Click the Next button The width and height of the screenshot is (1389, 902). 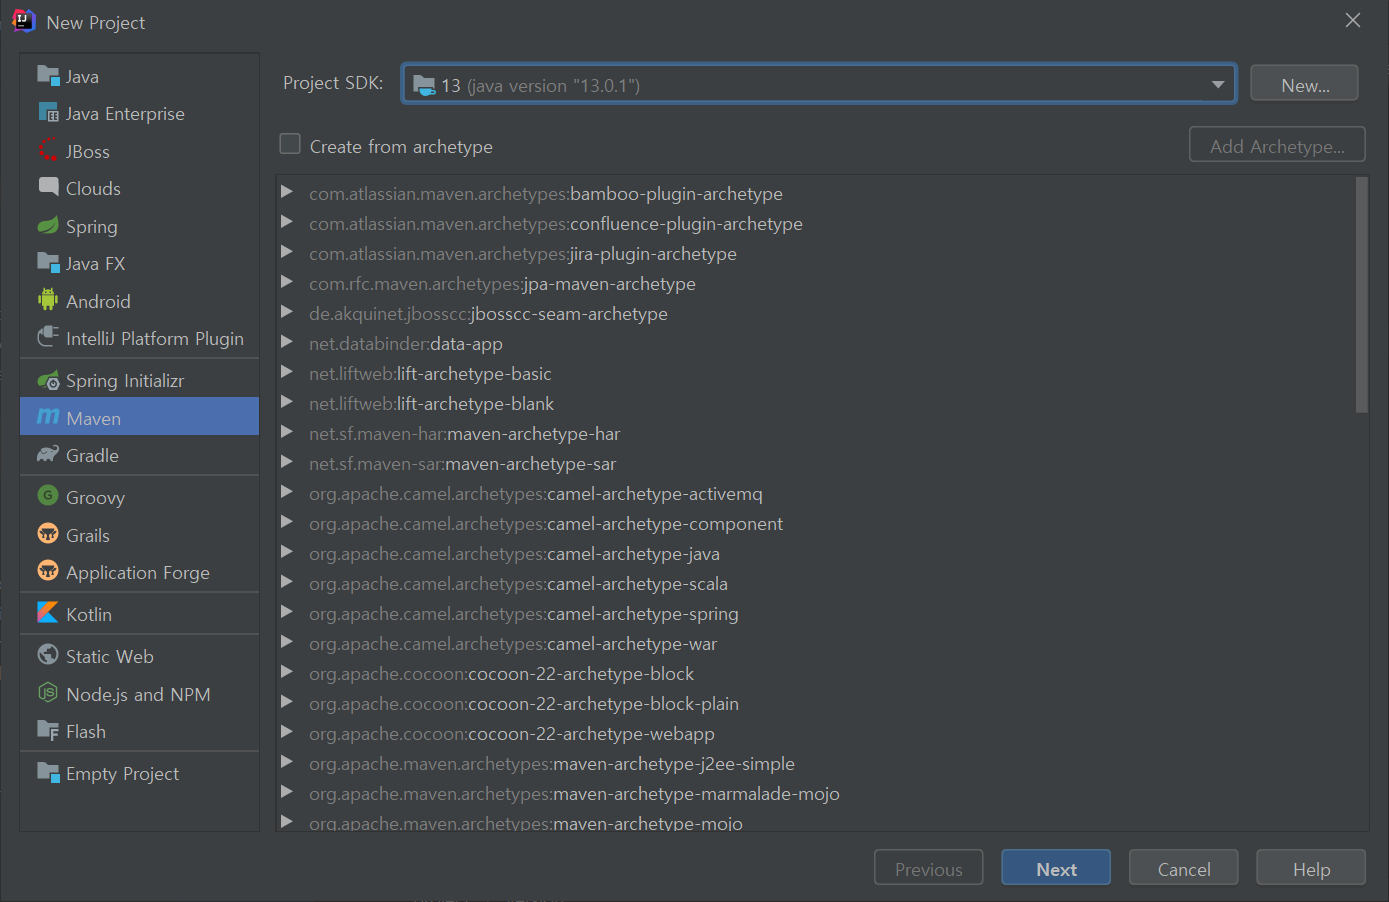1056,868
